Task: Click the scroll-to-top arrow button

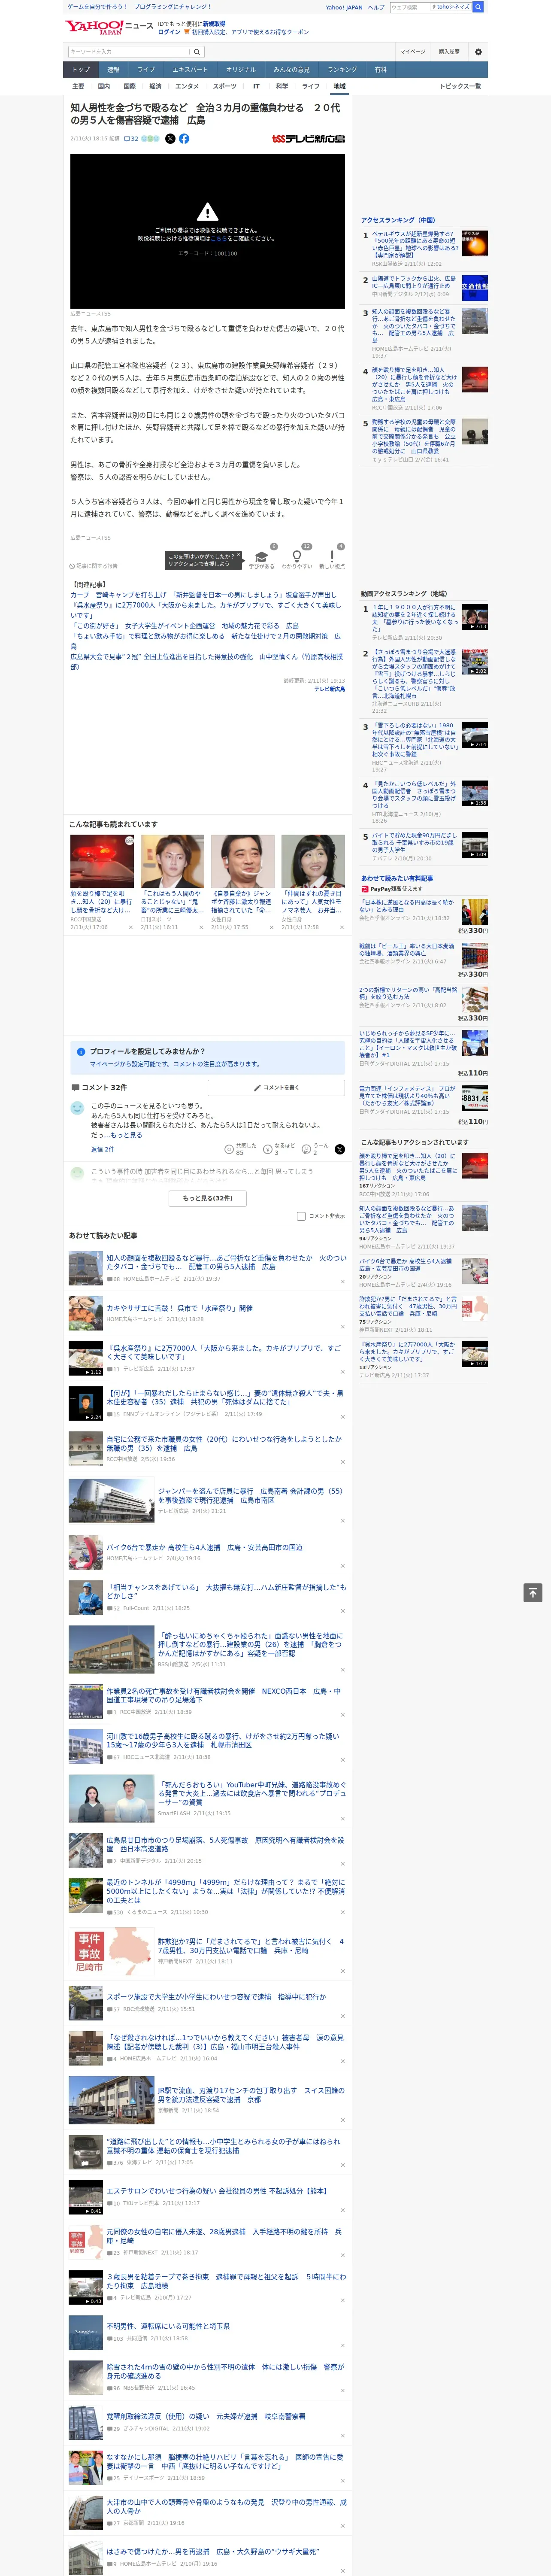Action: click(533, 1592)
